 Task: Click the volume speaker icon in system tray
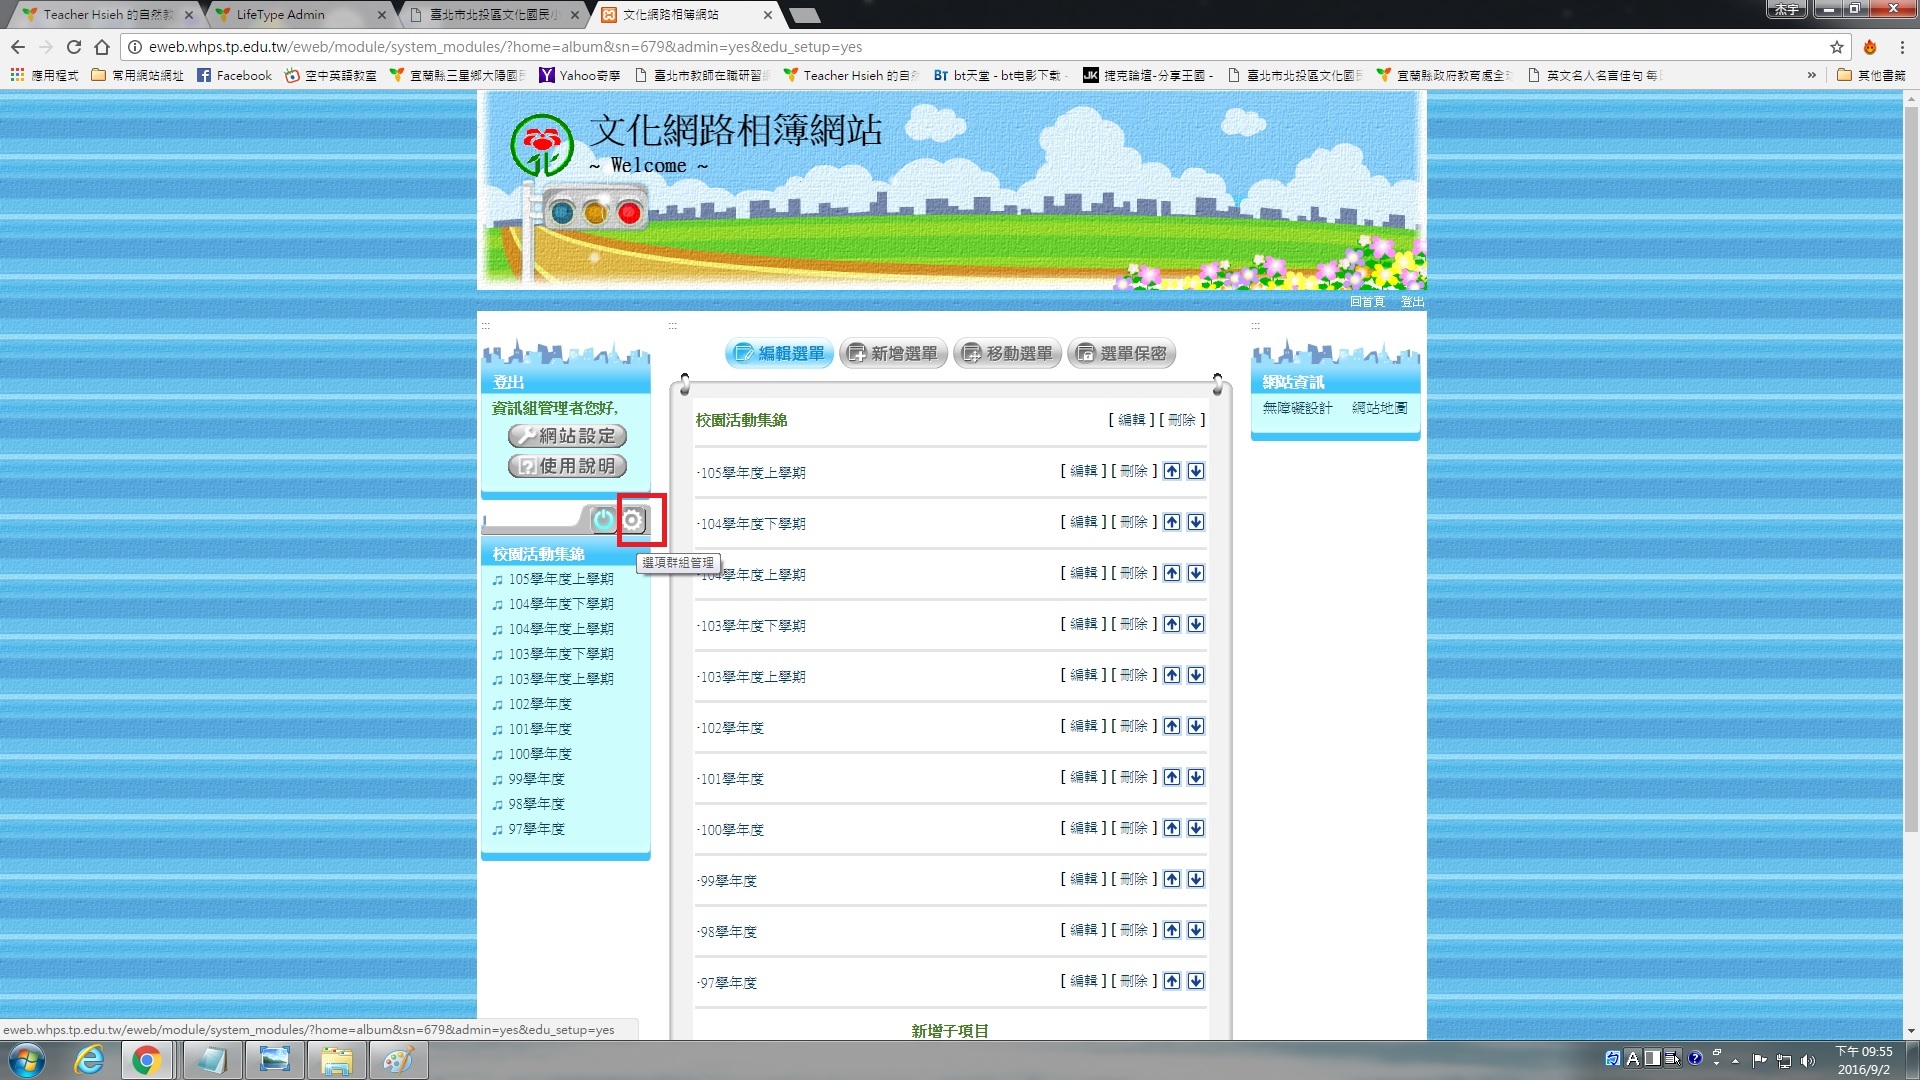point(1808,1060)
